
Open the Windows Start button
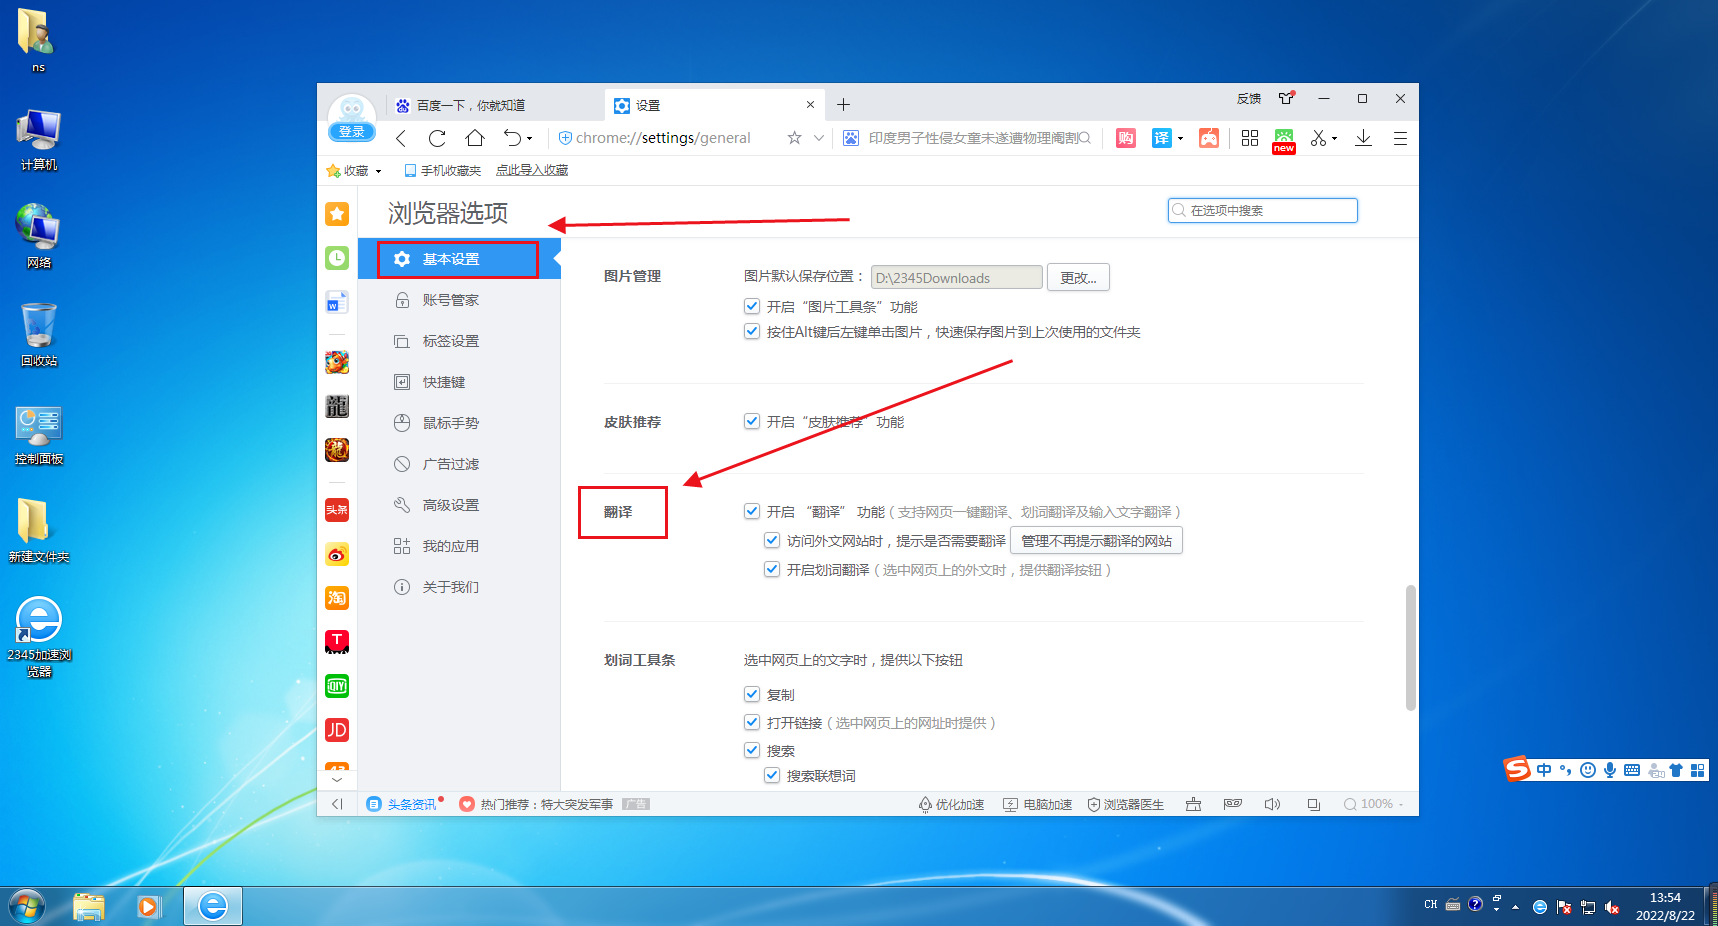click(27, 907)
